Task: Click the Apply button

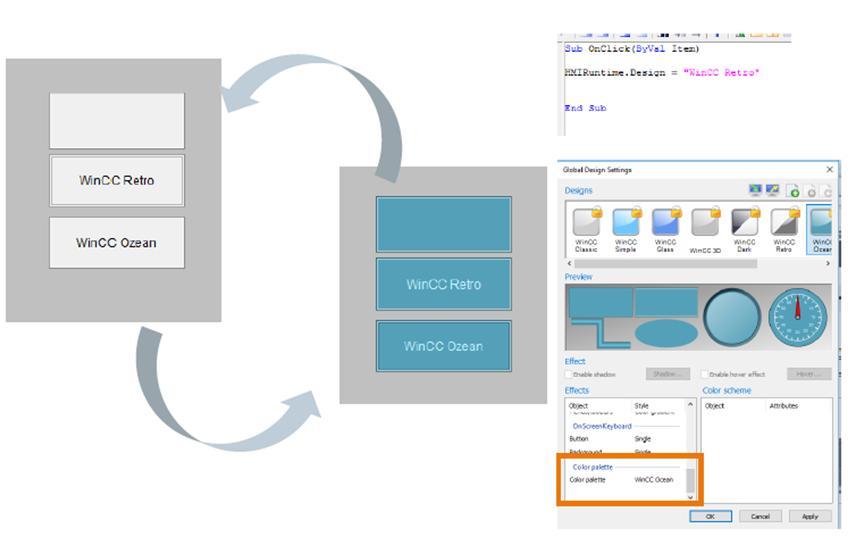Action: point(810,516)
